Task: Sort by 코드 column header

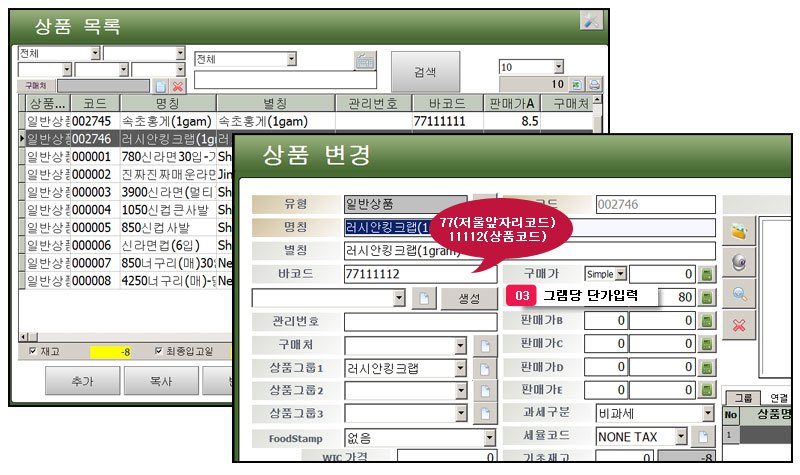Action: tap(95, 104)
